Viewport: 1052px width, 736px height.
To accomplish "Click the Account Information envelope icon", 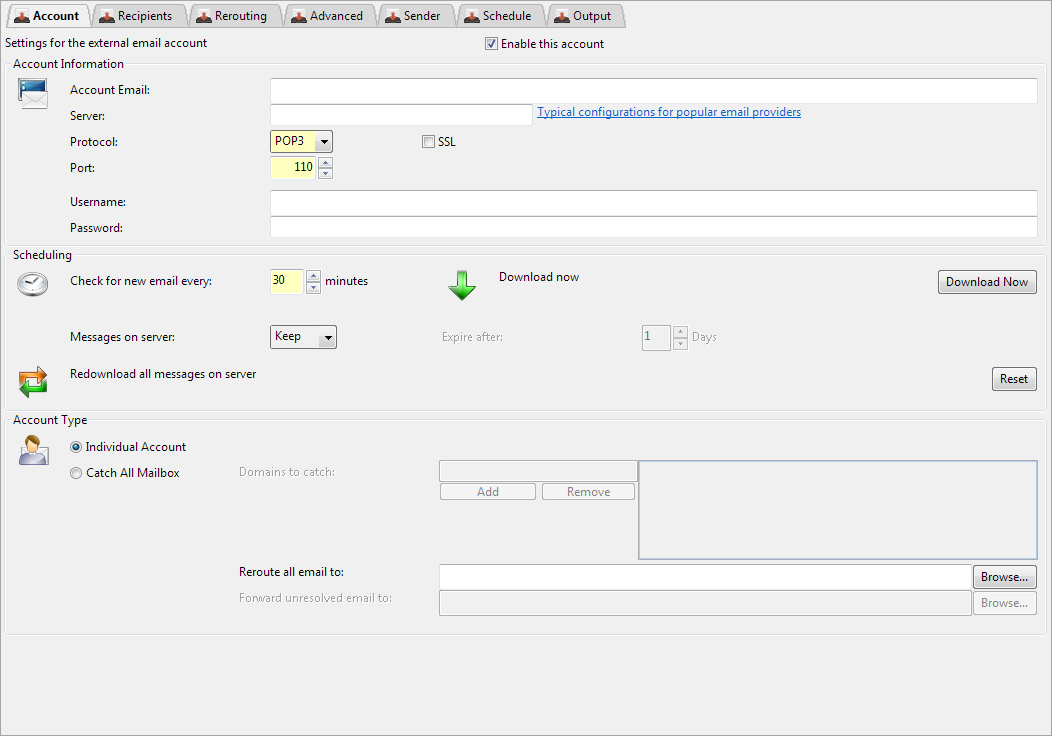I will click(x=33, y=94).
